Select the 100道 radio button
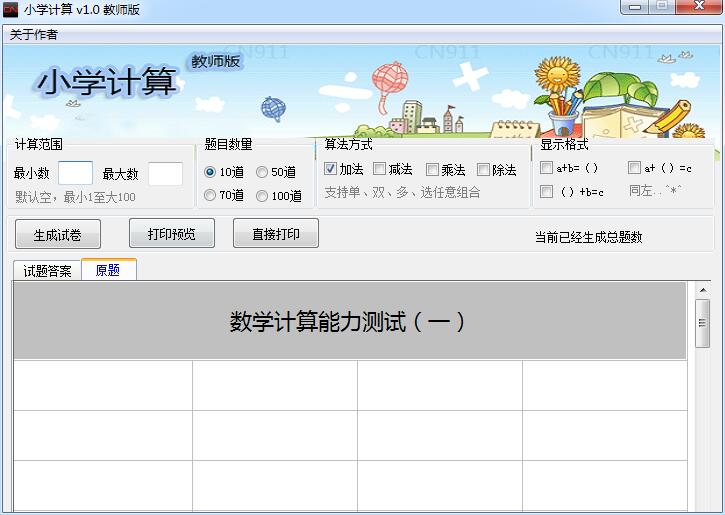Image resolution: width=725 pixels, height=515 pixels. tap(262, 196)
